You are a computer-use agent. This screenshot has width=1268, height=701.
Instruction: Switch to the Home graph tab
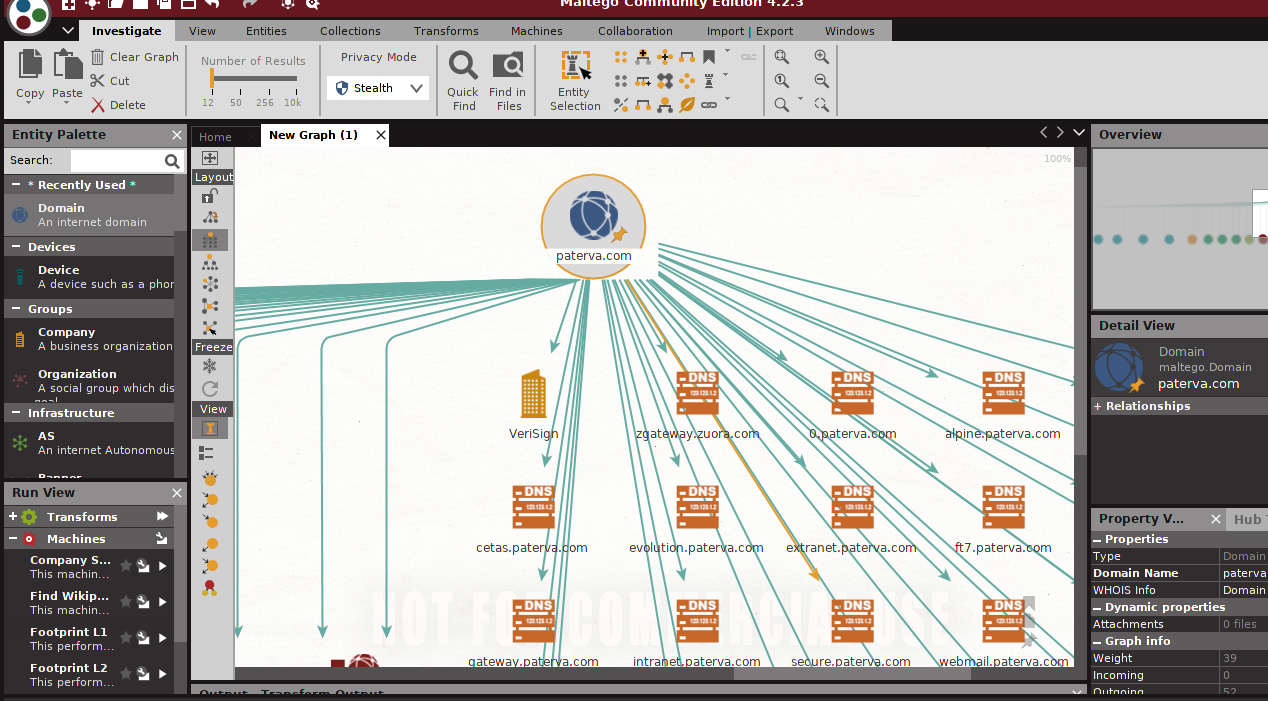(215, 137)
